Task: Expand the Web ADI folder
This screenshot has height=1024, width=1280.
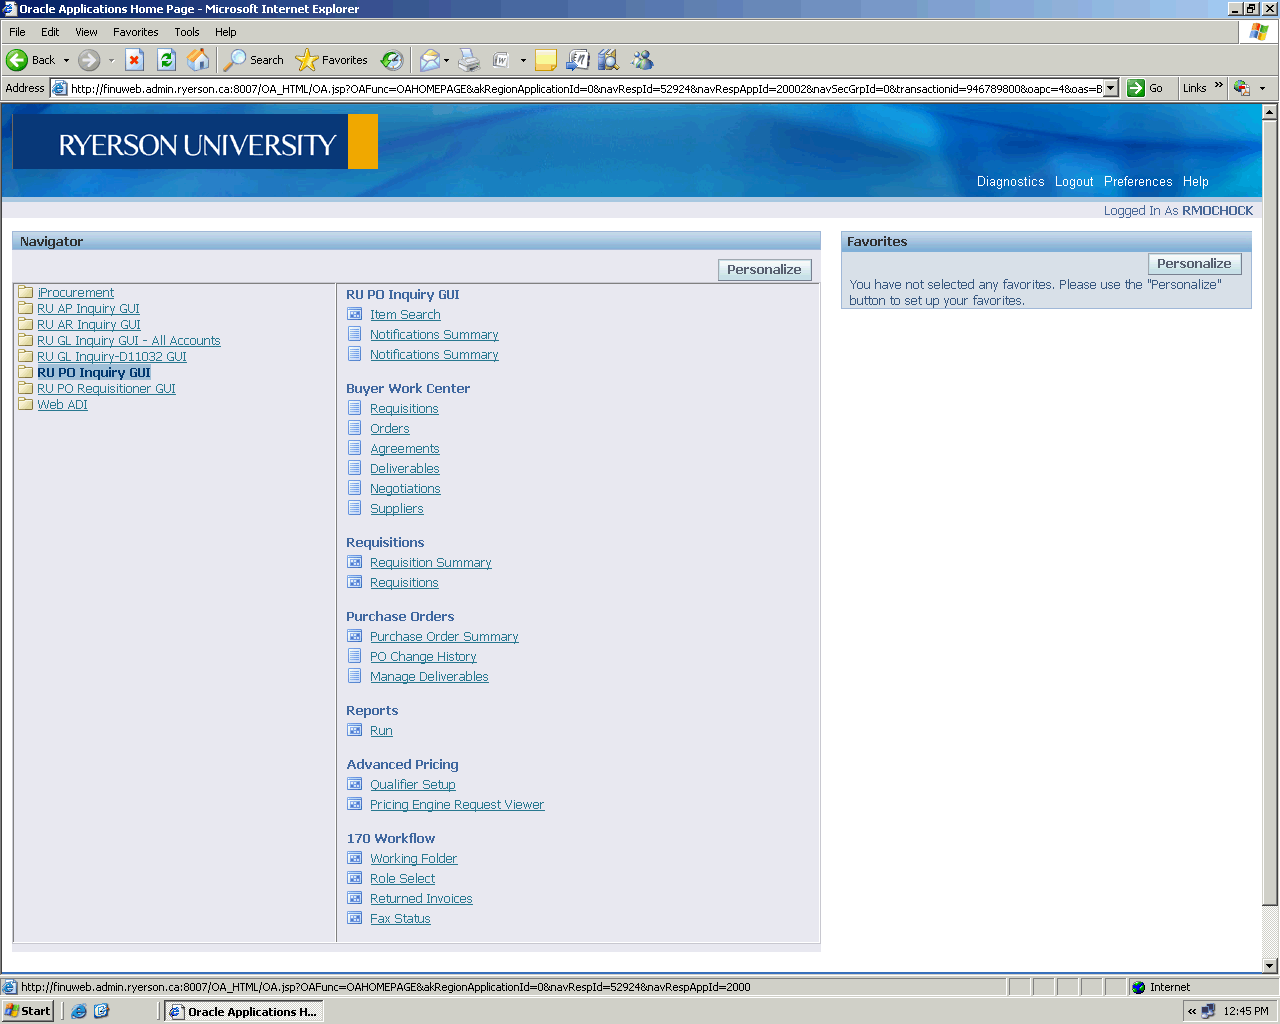Action: tap(62, 405)
